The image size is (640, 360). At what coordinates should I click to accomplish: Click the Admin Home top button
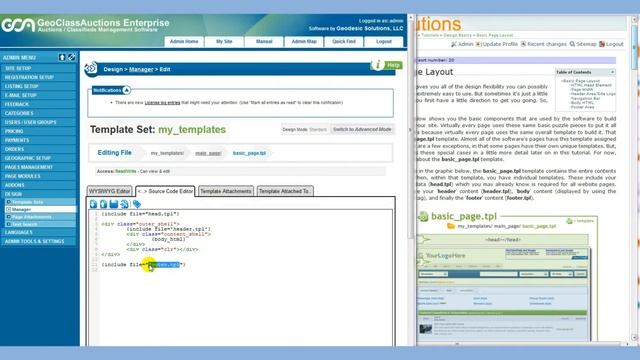pos(184,42)
